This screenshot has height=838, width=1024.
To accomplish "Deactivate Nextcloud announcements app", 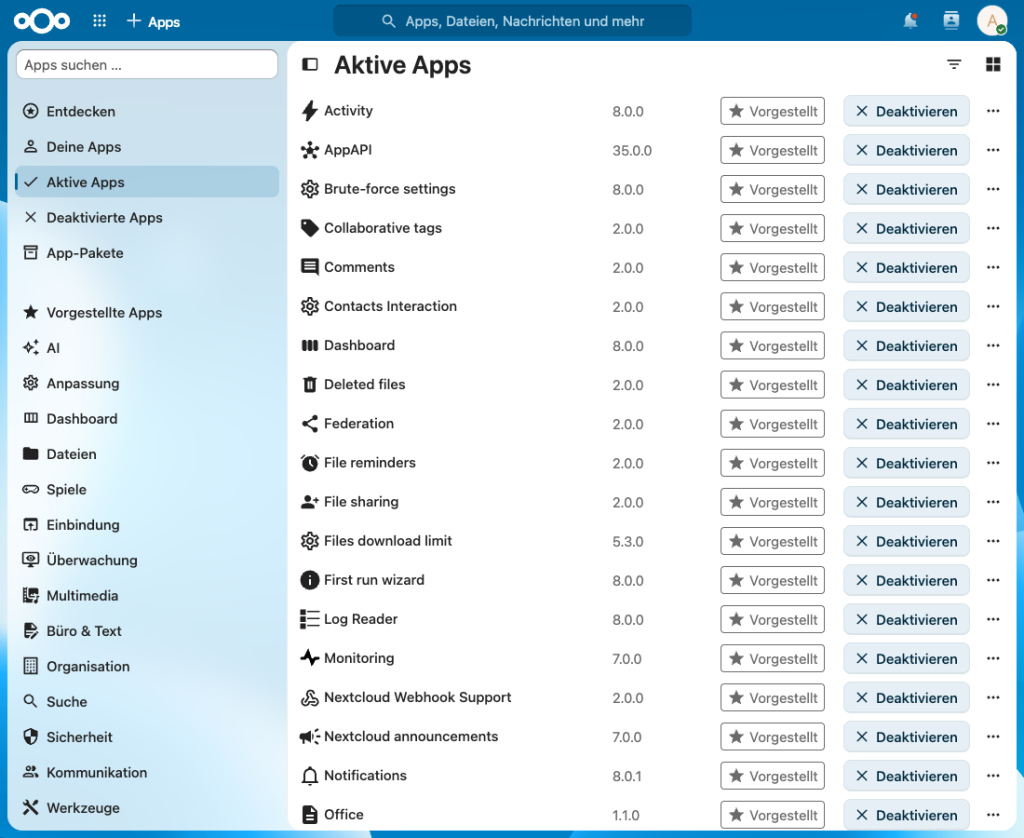I will click(x=906, y=737).
